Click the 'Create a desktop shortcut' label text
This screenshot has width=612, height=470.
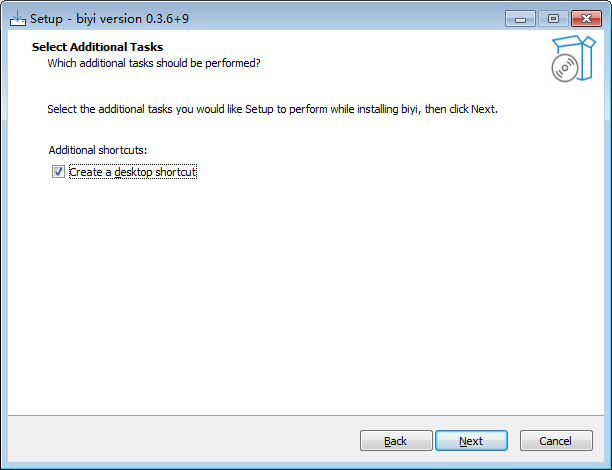click(133, 172)
